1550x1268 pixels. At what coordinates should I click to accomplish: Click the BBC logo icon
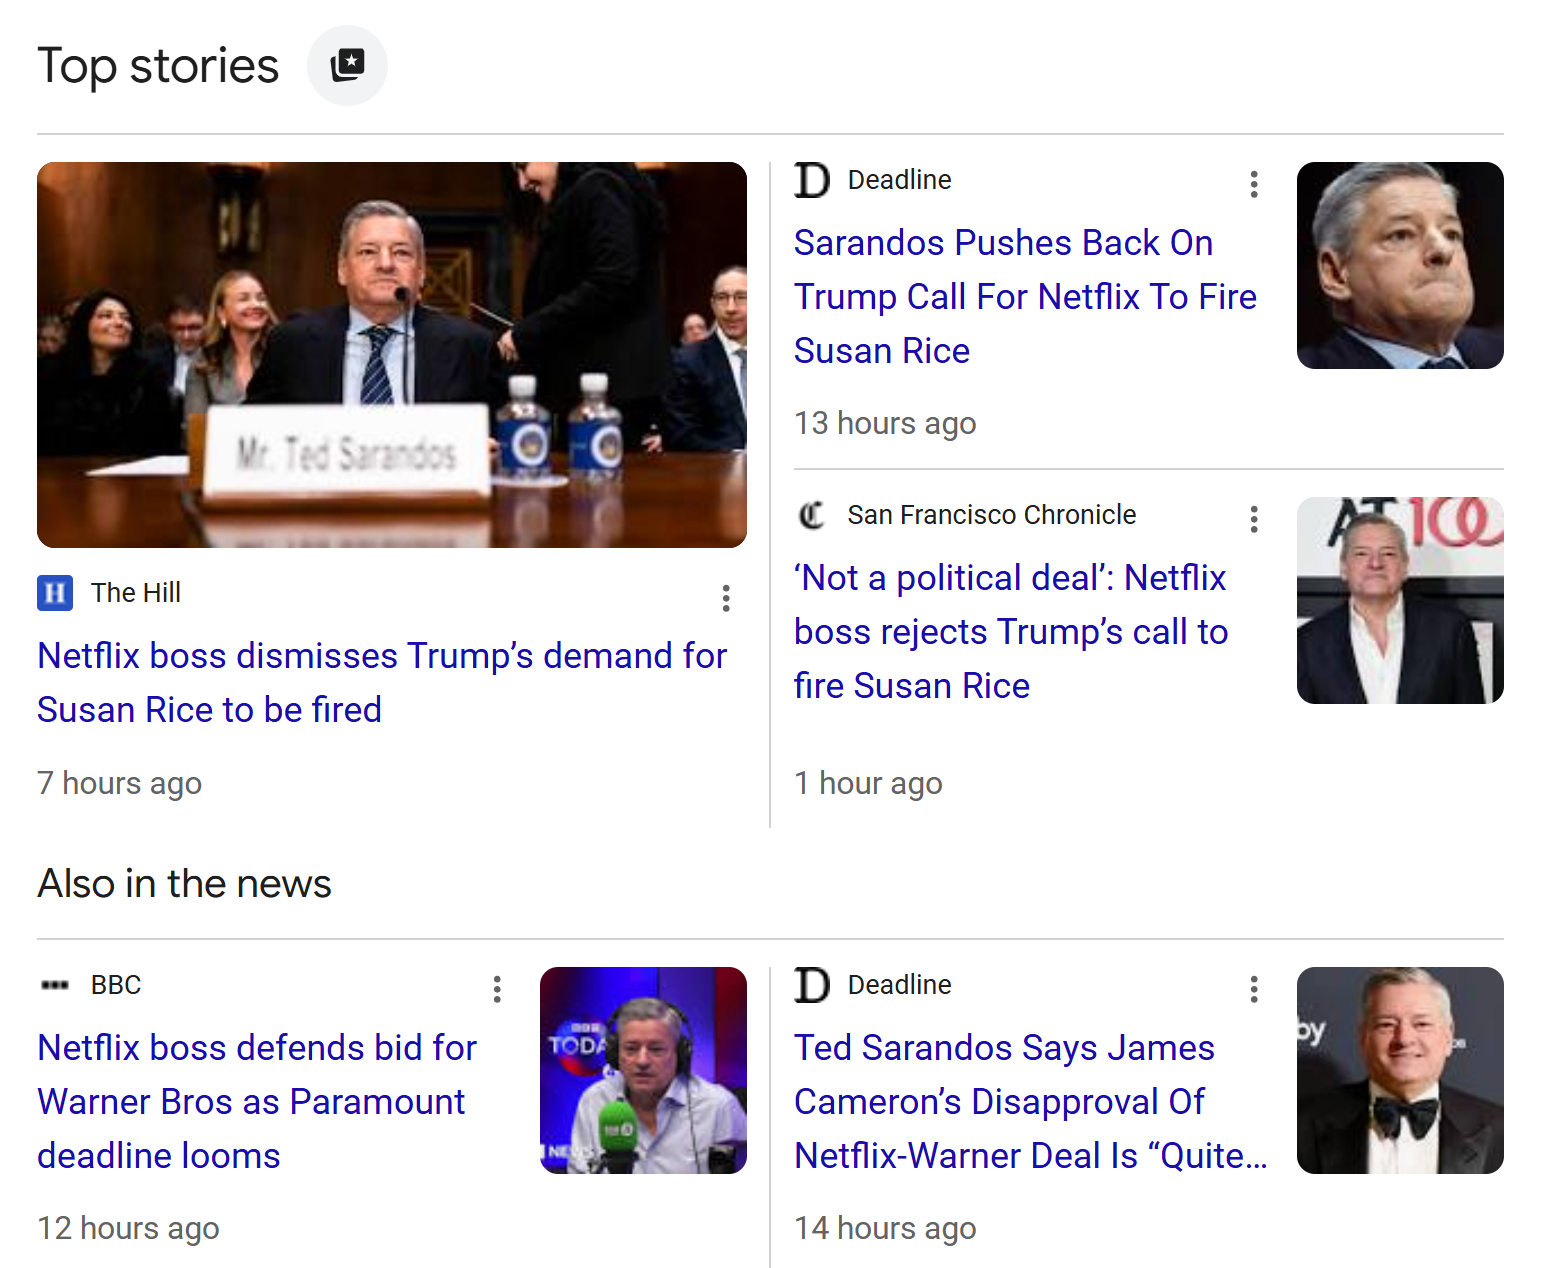tap(55, 985)
